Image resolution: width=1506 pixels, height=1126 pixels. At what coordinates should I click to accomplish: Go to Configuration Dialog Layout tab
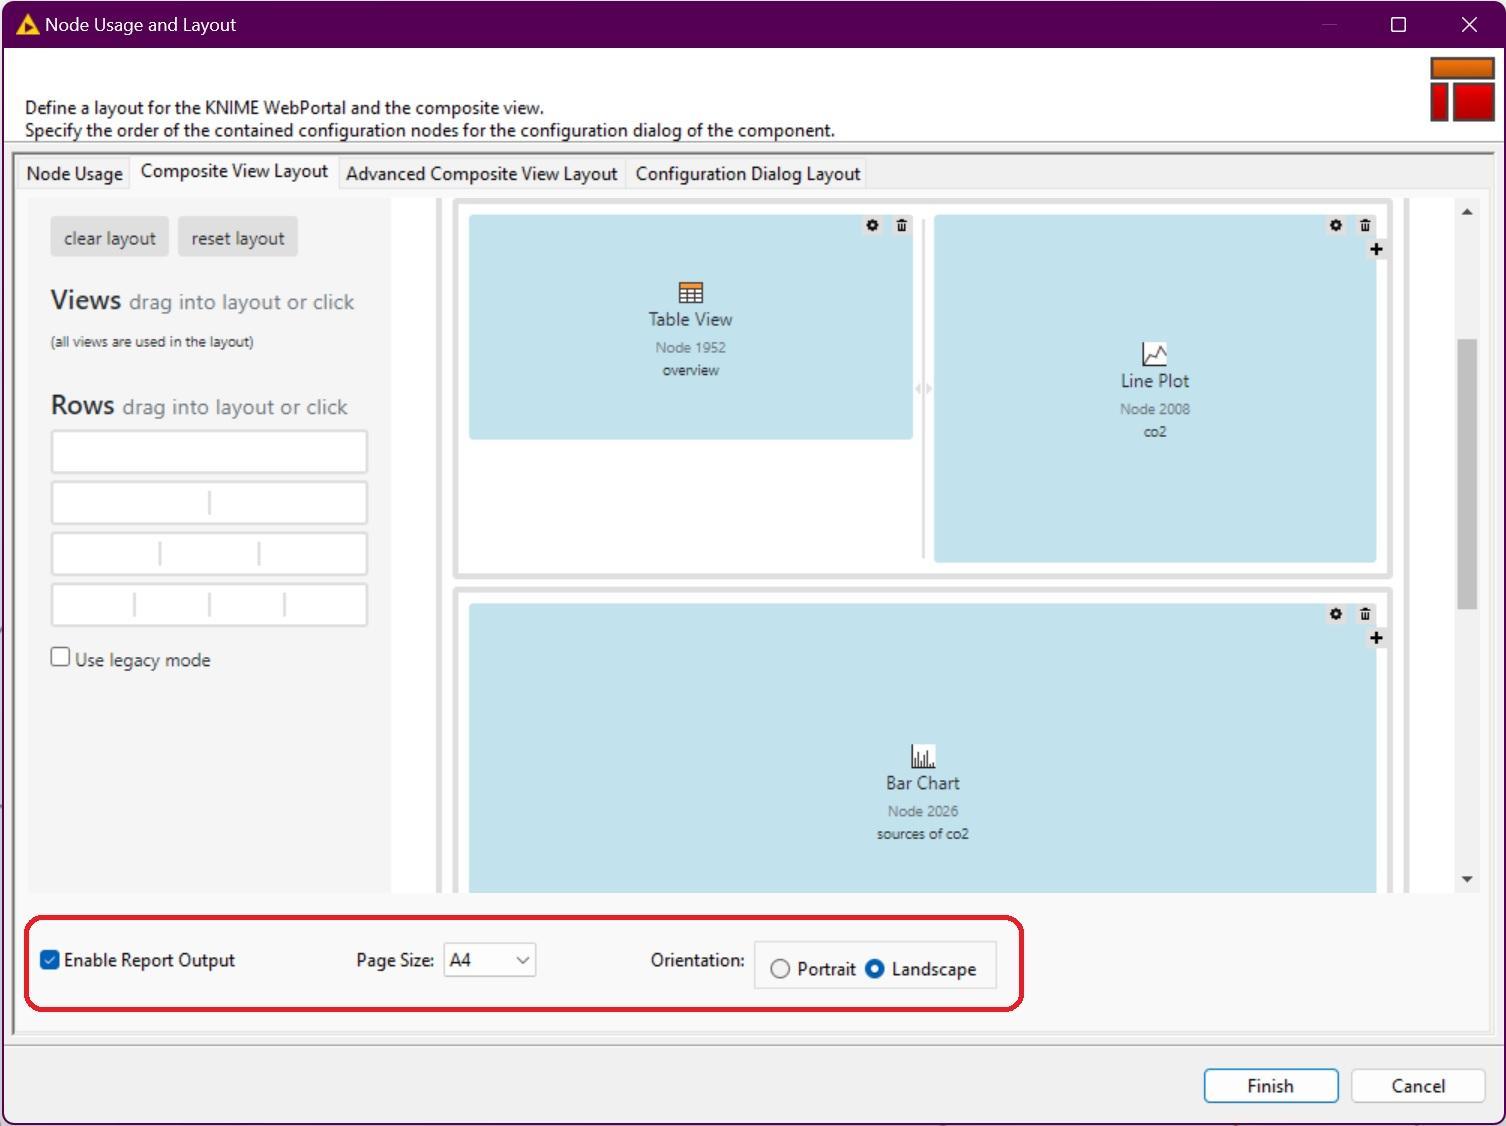pos(747,174)
